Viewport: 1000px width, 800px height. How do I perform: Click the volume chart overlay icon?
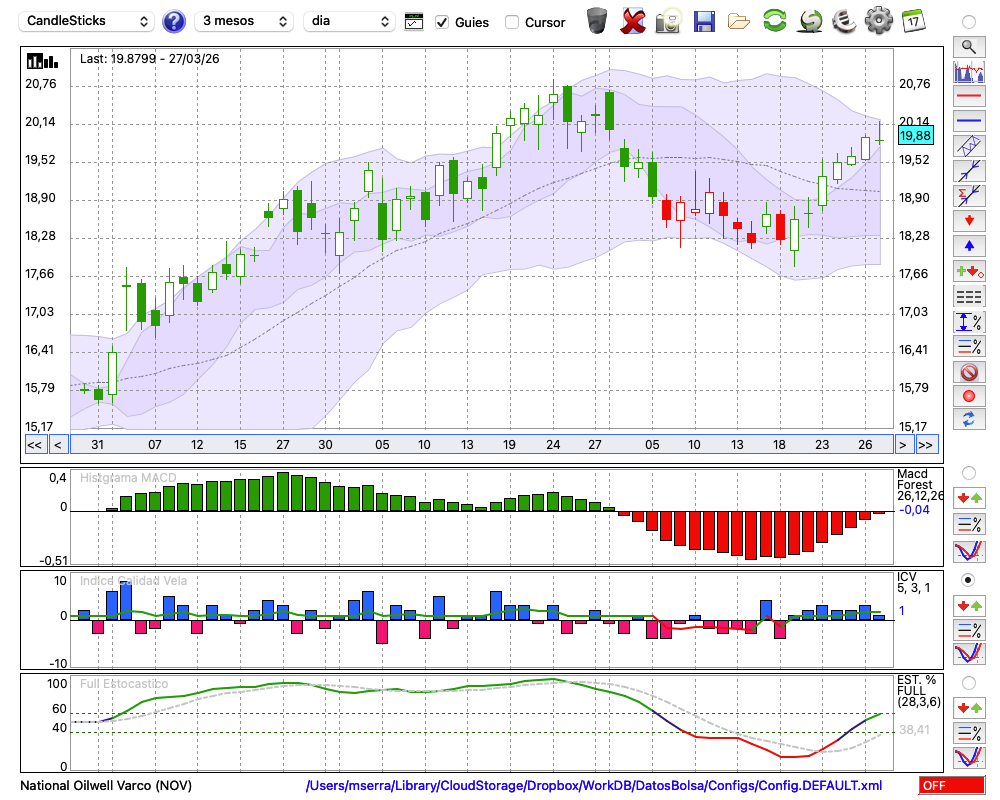tap(969, 71)
